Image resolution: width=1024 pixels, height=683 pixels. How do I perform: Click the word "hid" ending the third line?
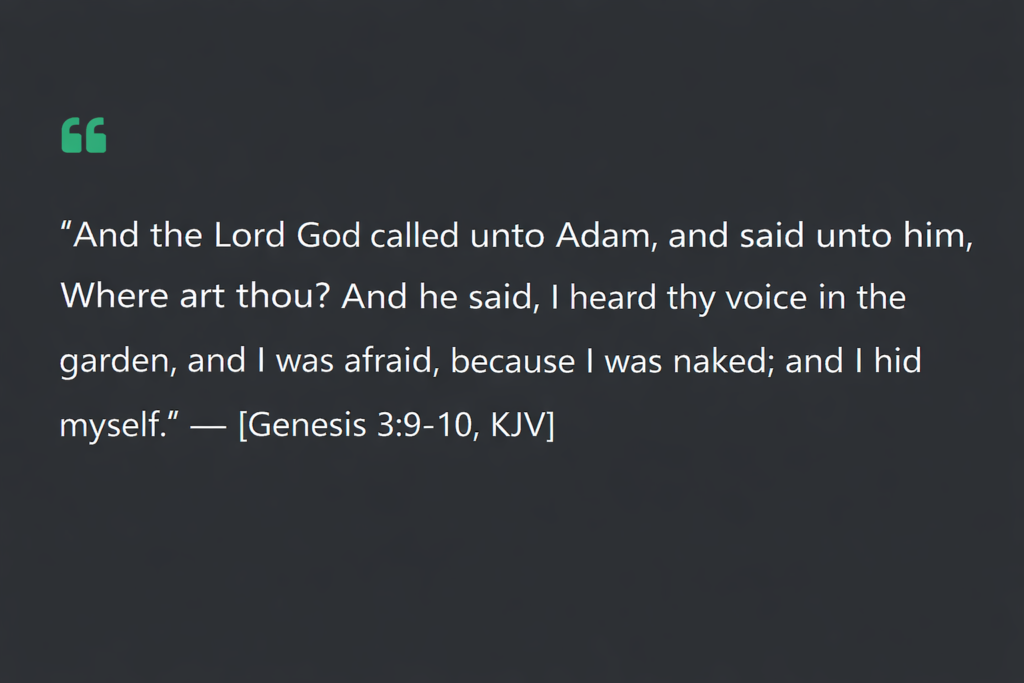coord(897,361)
